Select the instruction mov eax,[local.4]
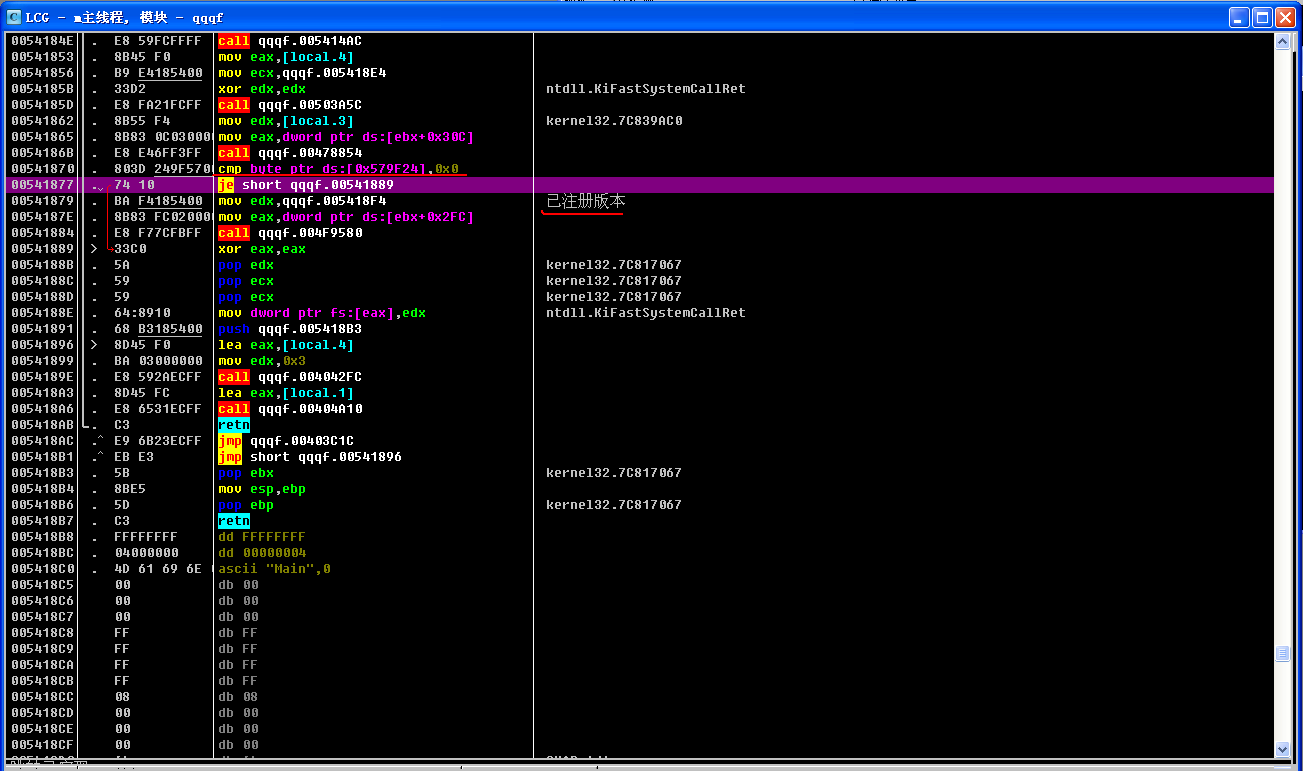Screen dimensions: 1303x771 click(x=288, y=57)
